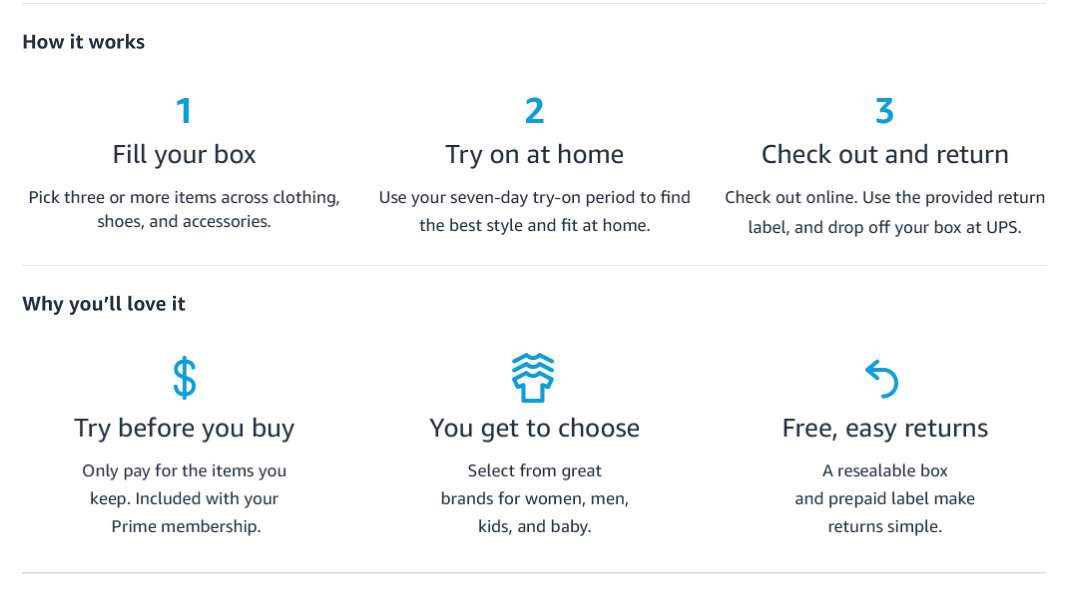Click the Prime membership description text
Screen dimensions: 1068x590
click(184, 499)
